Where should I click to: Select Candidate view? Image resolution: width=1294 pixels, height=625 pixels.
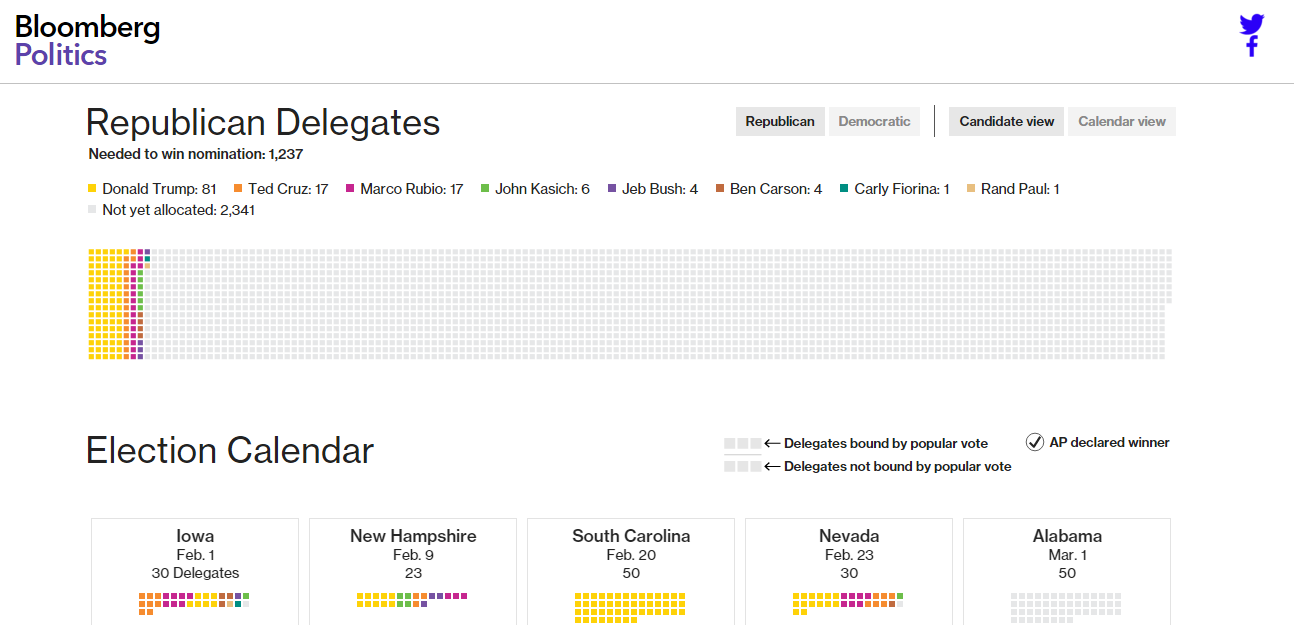(1007, 121)
